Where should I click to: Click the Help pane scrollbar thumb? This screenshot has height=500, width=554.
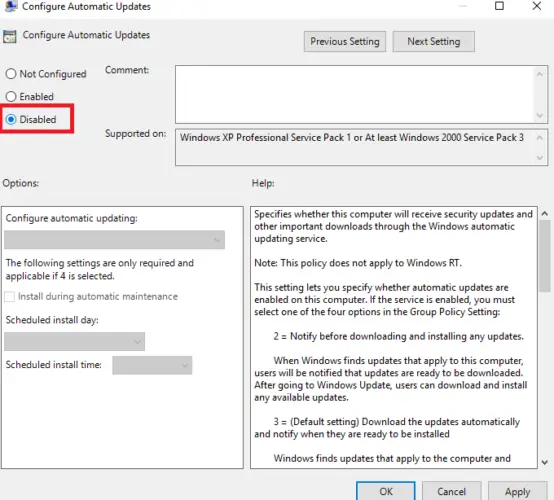(x=545, y=256)
